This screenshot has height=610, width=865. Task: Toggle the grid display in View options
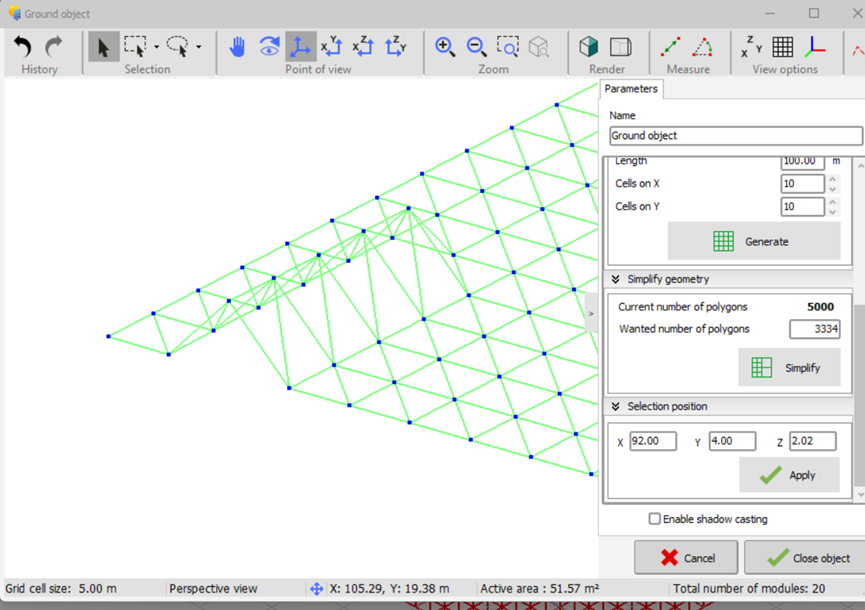783,46
